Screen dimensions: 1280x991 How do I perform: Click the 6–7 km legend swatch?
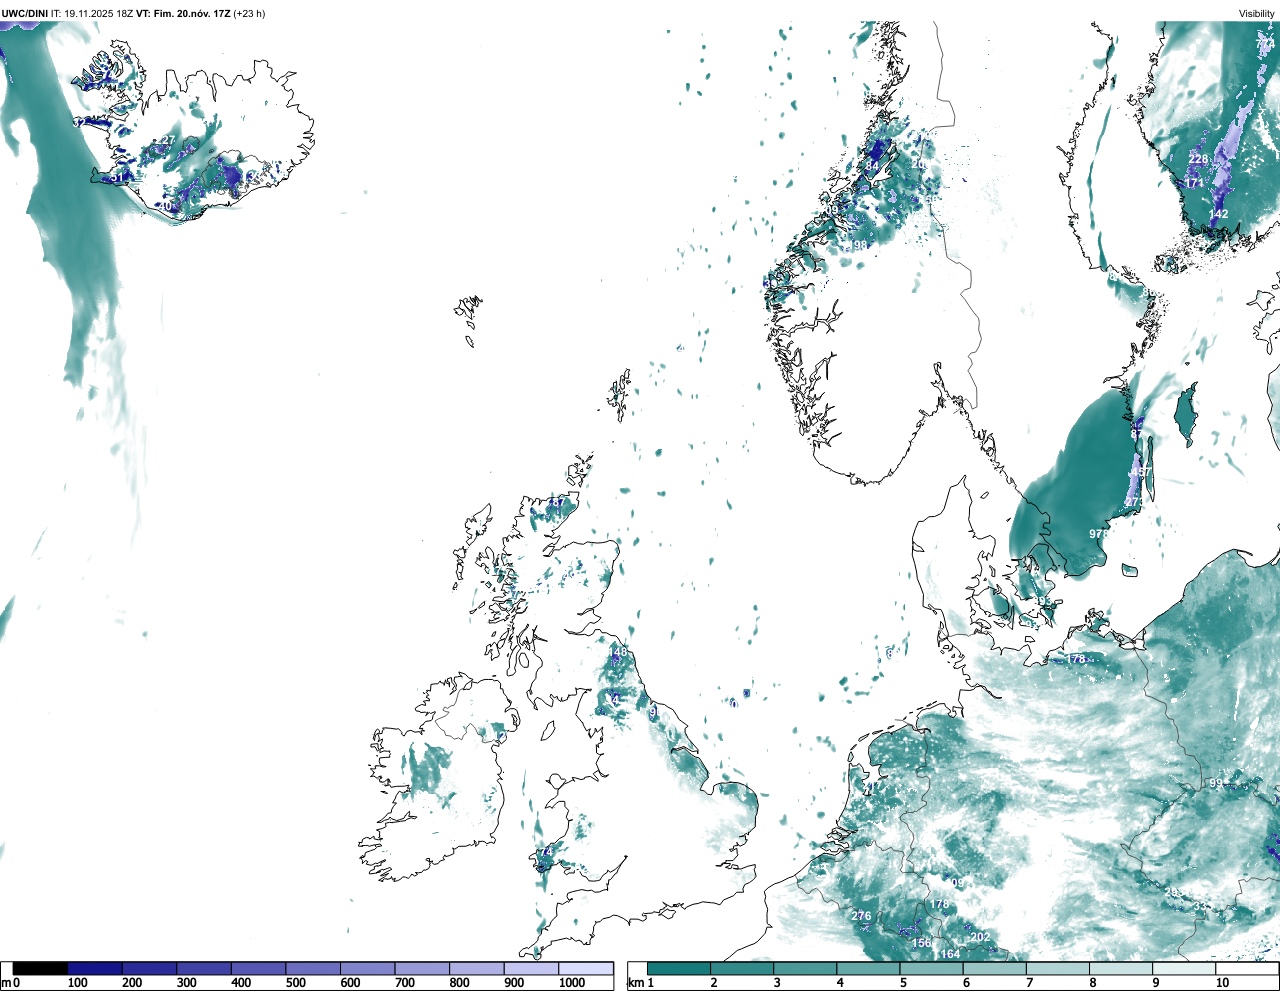point(995,969)
